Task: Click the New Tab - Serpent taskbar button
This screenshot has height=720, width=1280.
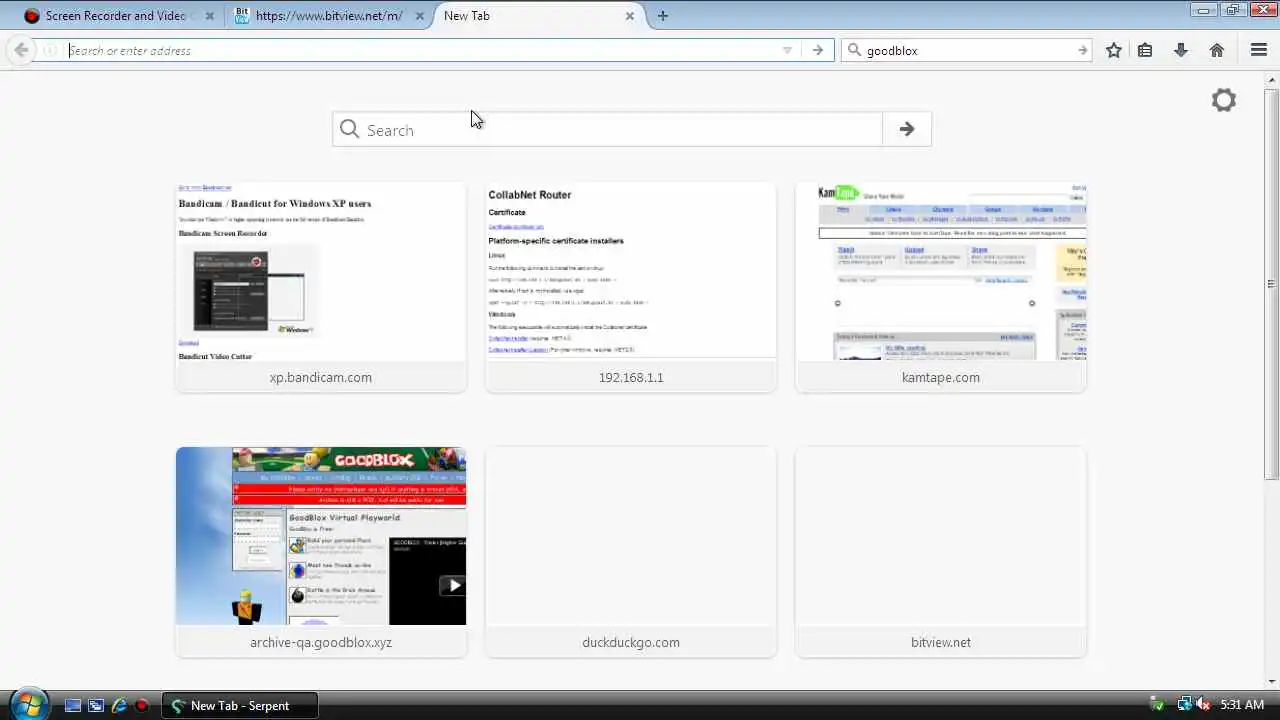Action: tap(240, 705)
